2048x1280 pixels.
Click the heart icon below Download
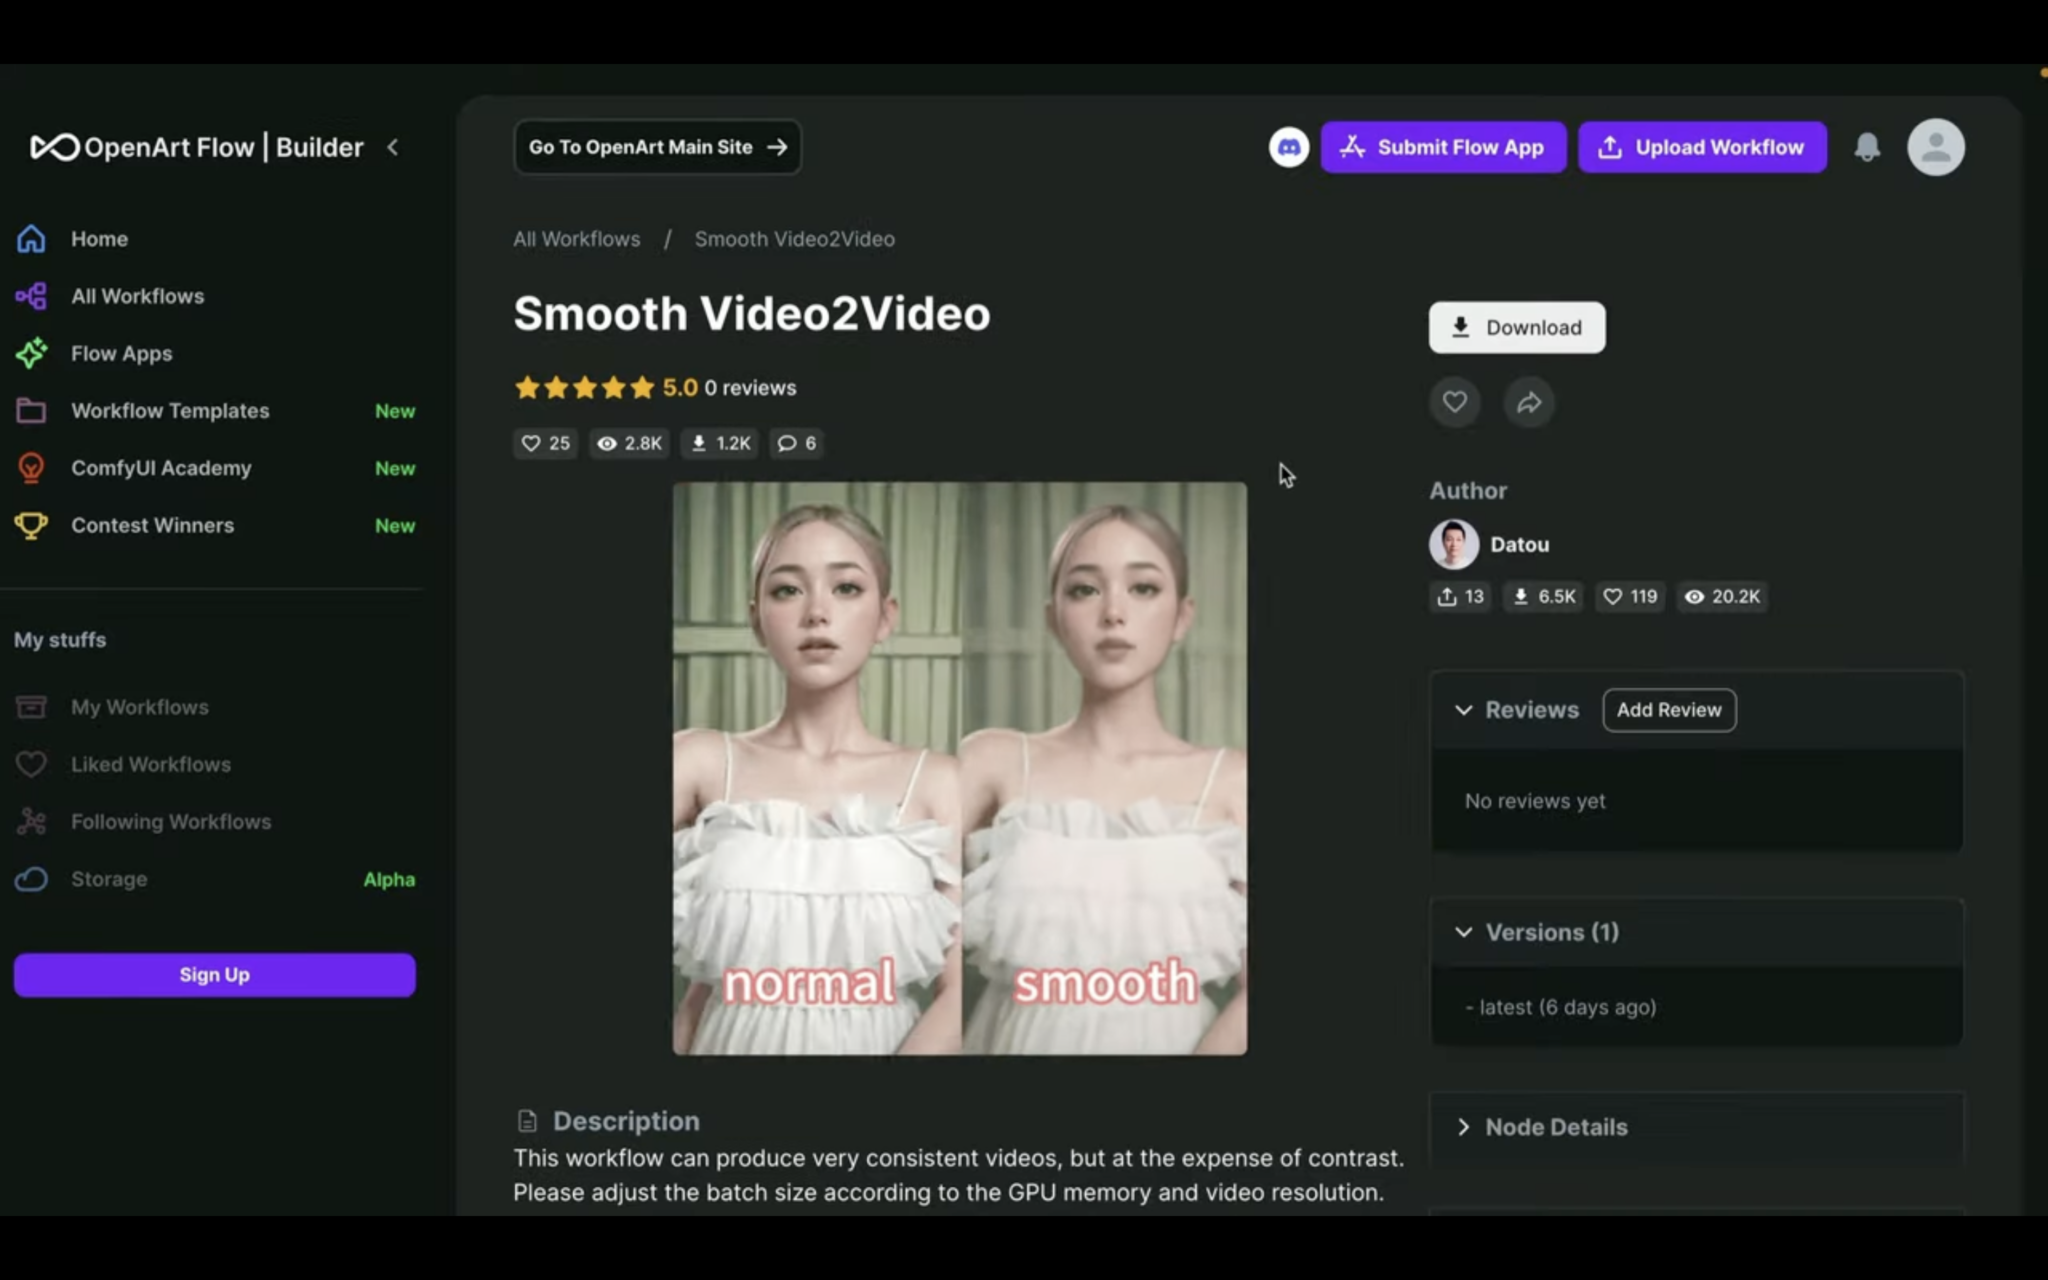click(1455, 401)
